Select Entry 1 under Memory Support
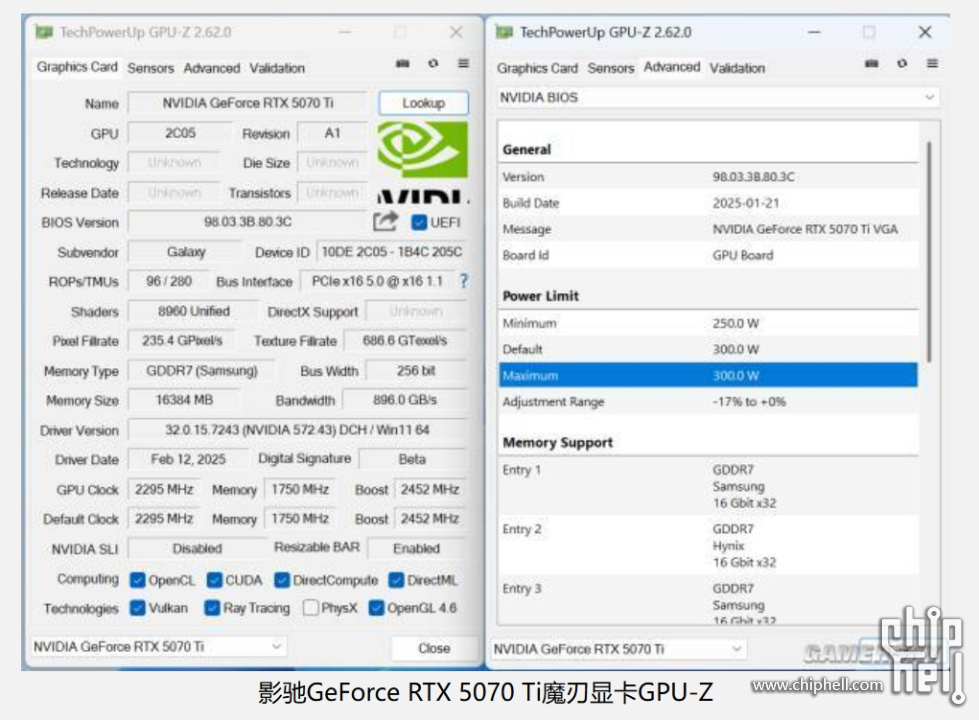979x720 pixels. [x=708, y=486]
